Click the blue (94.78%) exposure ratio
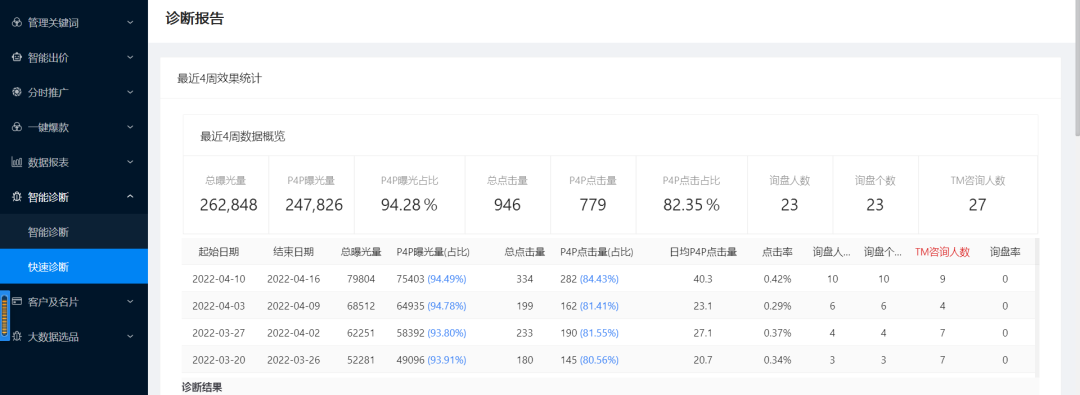Screen dimensions: 1080x395 click(447, 306)
